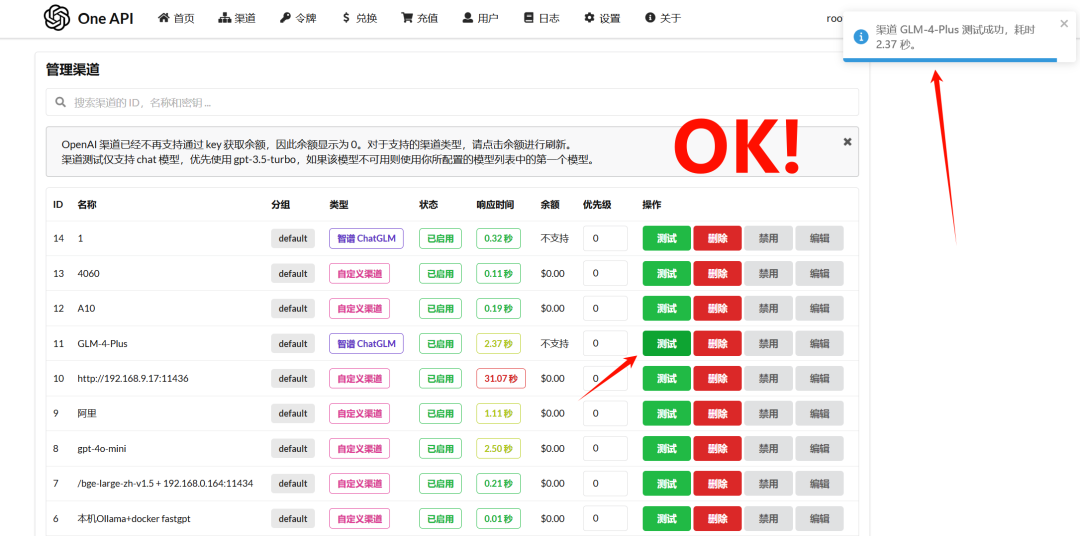Refresh balance $0.00 of 4060 channel
Screen dimensions: 1080x536
tap(552, 274)
